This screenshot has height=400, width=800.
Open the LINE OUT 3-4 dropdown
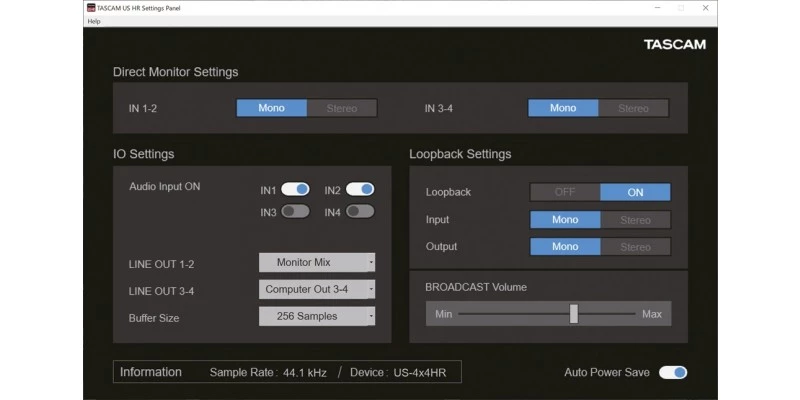317,289
